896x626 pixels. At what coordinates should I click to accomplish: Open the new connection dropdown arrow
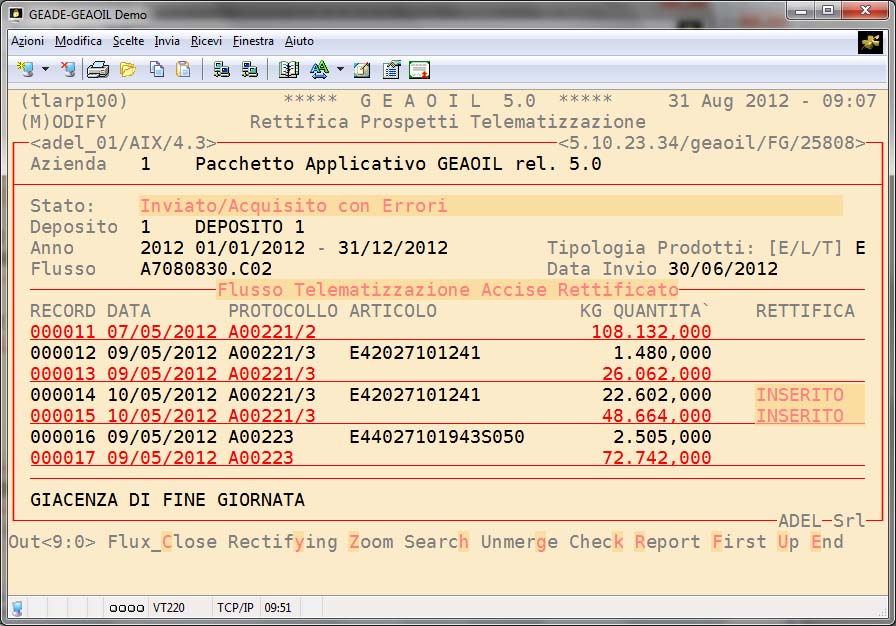coord(45,70)
